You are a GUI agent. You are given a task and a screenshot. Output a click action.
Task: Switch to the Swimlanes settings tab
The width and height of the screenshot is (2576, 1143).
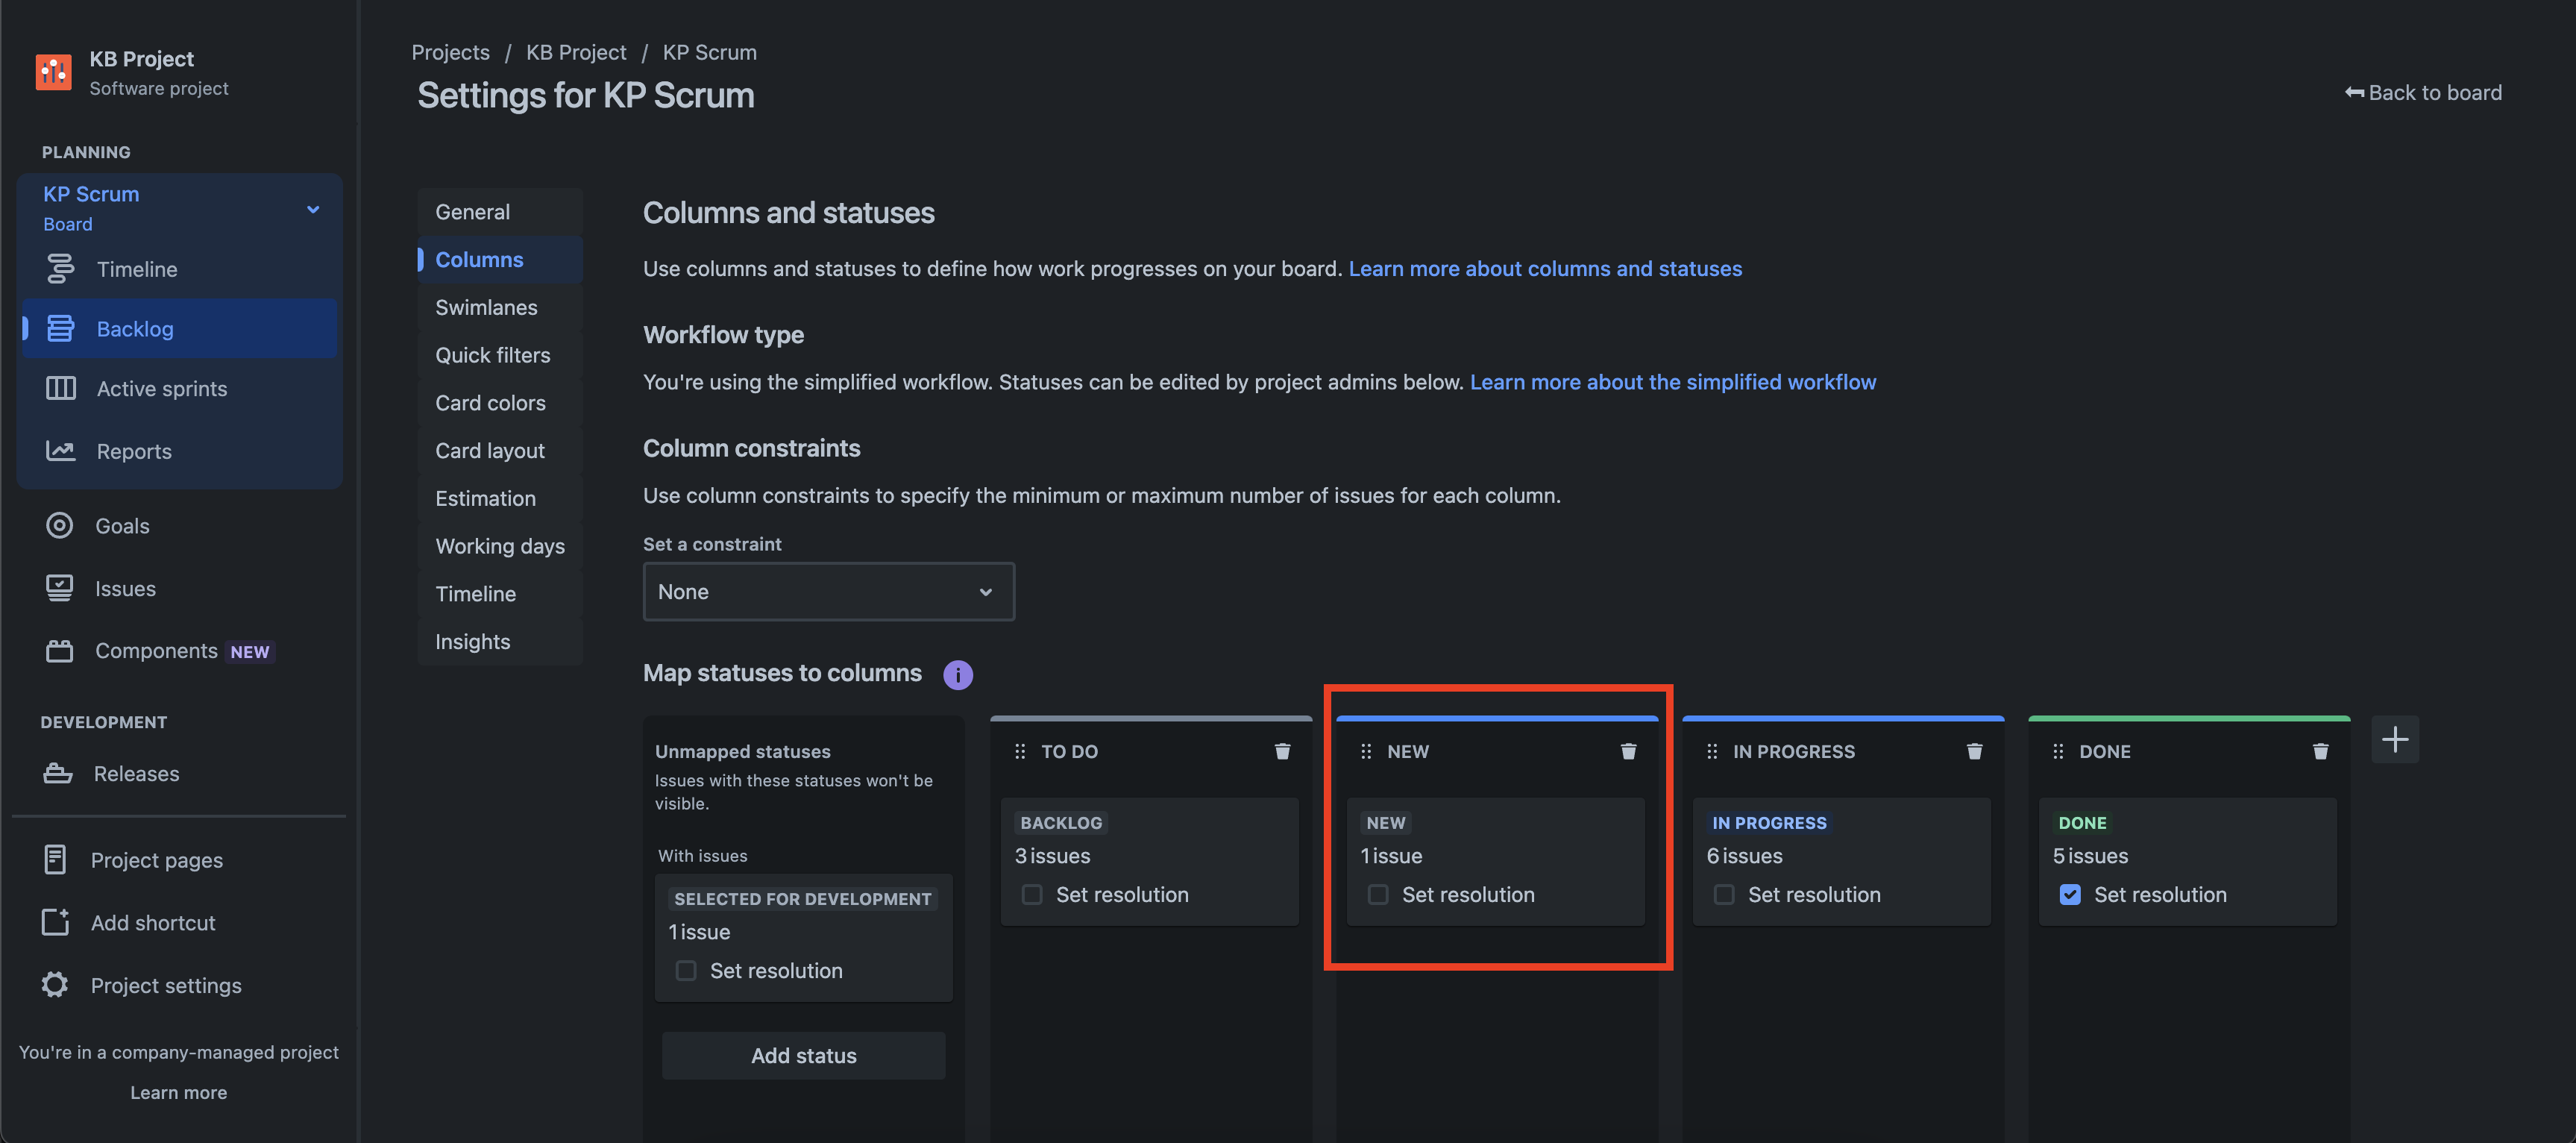486,308
